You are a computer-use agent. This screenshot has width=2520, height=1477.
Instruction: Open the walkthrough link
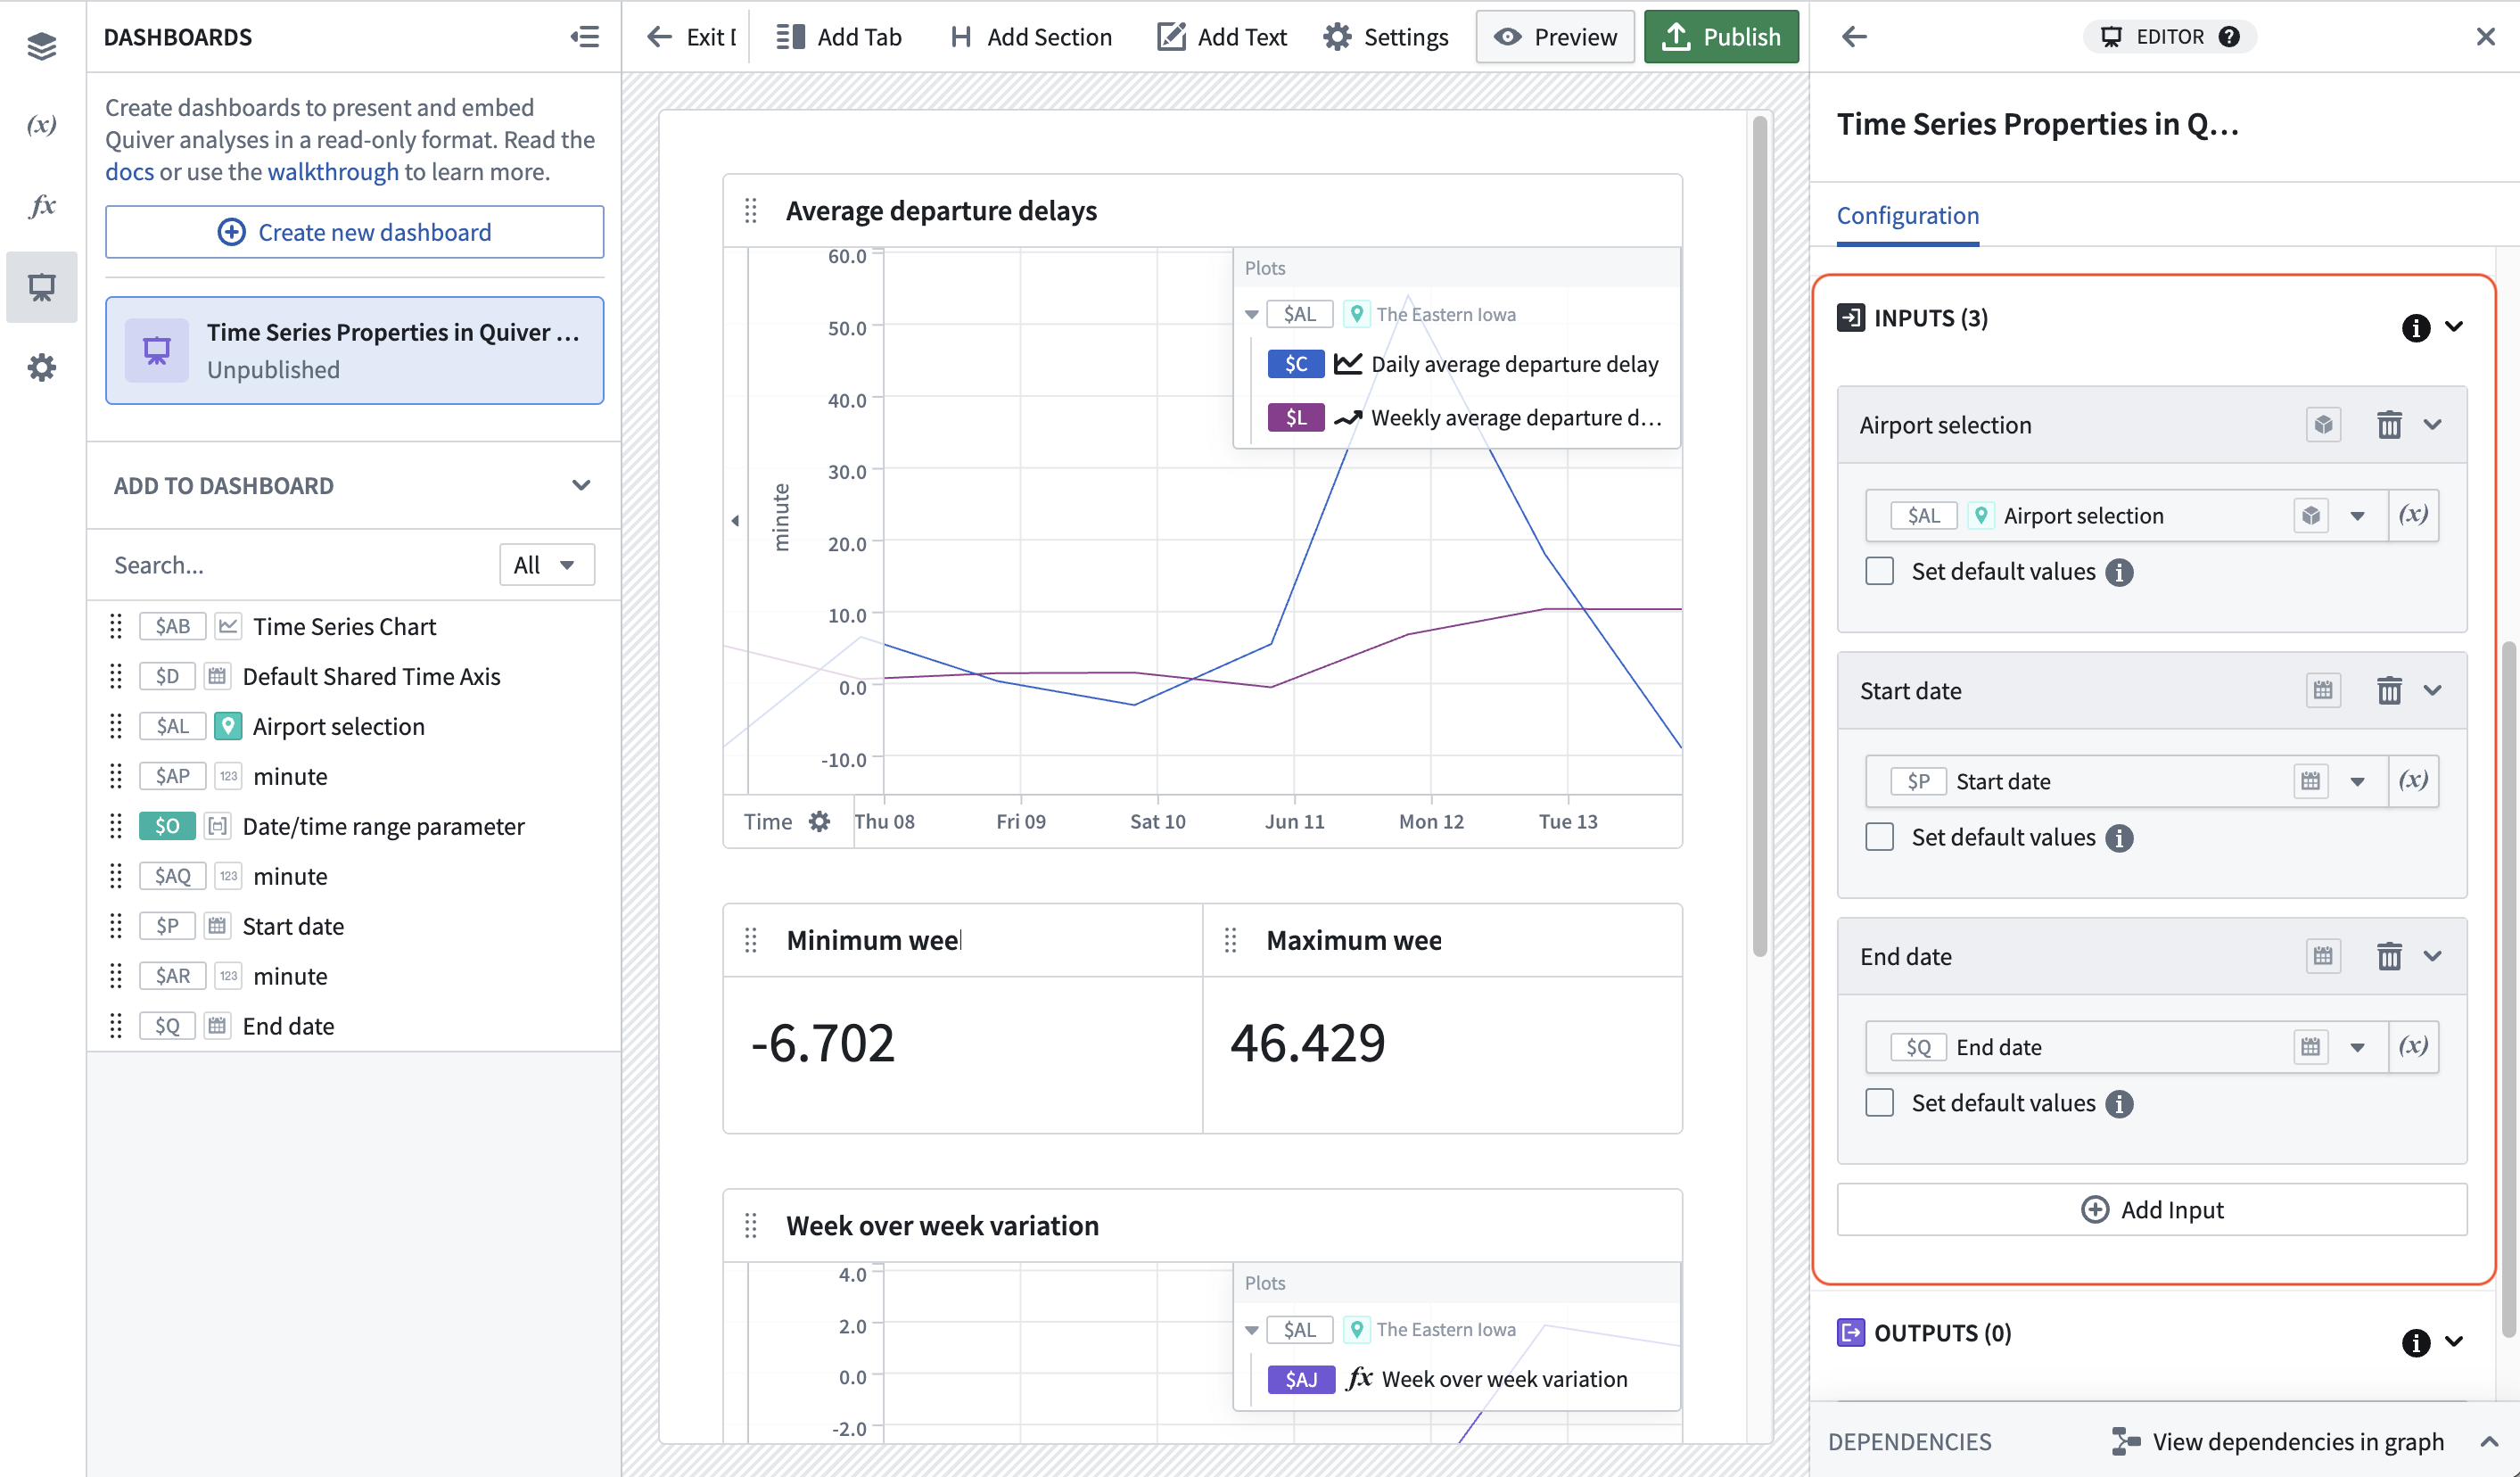pos(333,172)
